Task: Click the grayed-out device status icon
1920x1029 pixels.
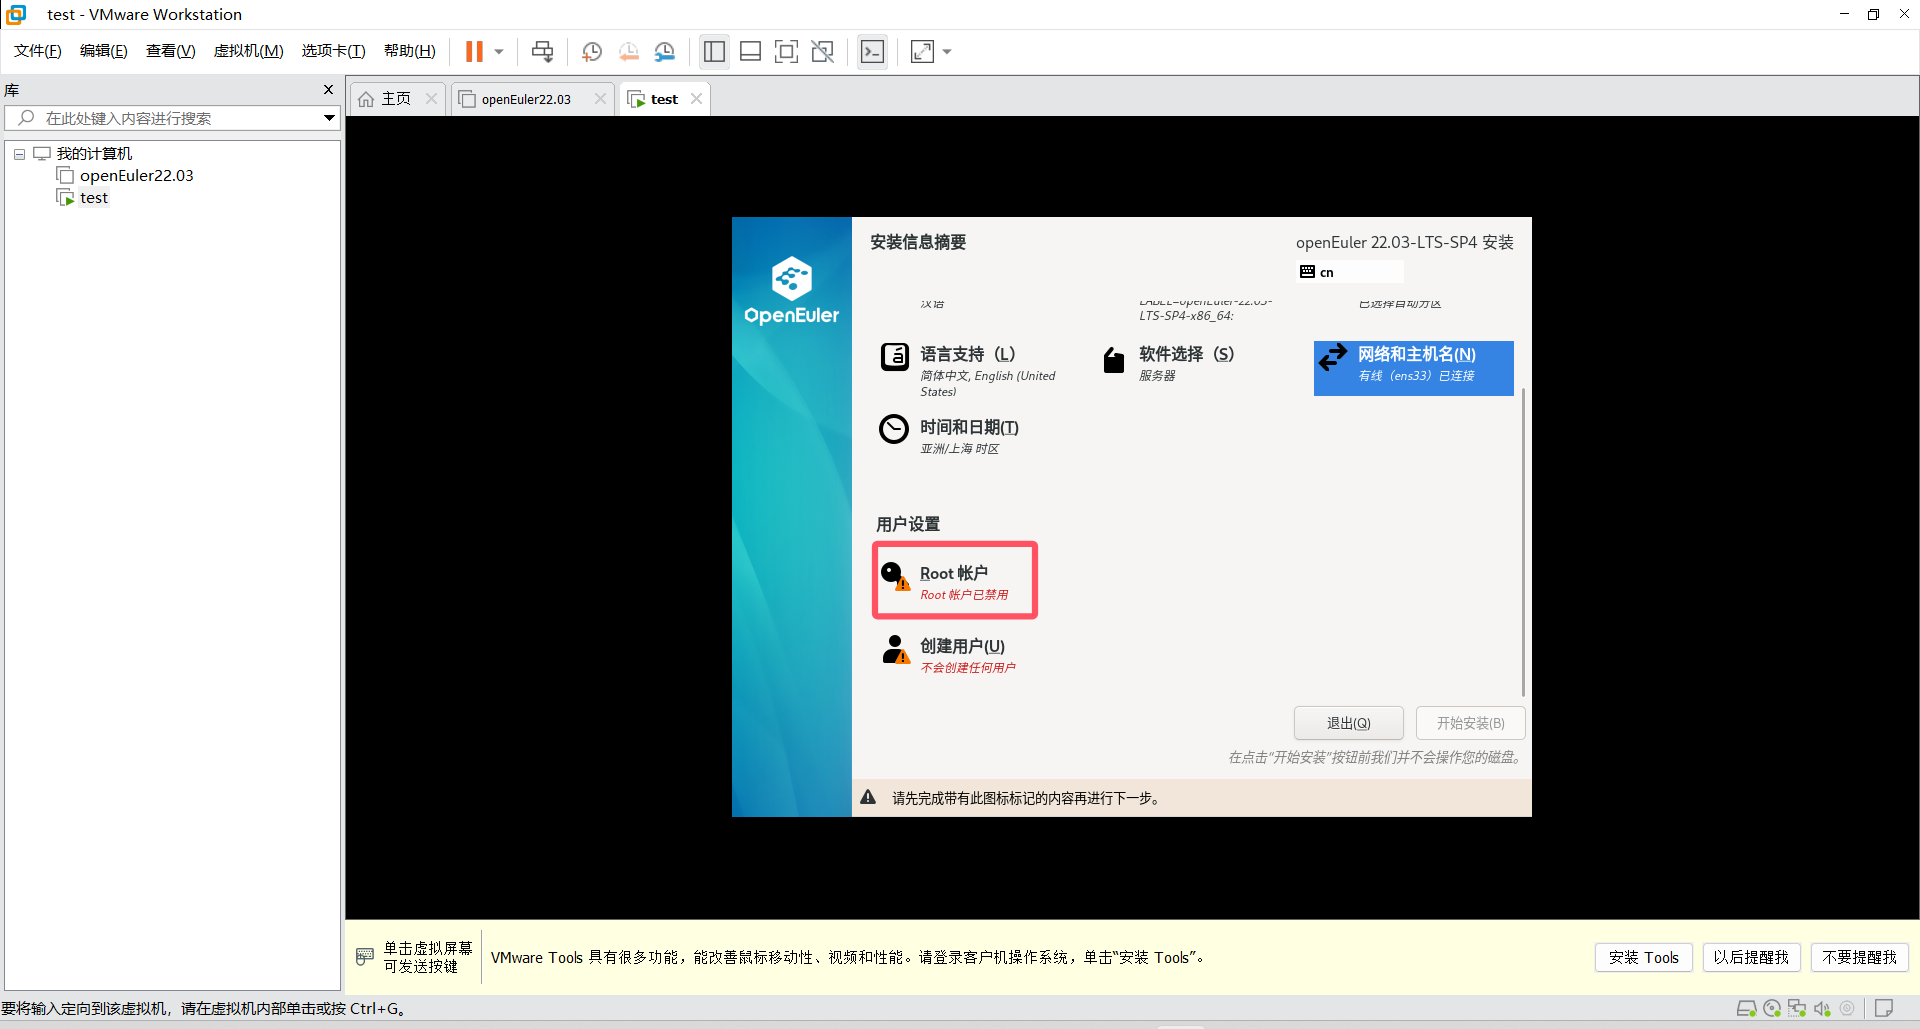Action: pyautogui.click(x=1847, y=1009)
